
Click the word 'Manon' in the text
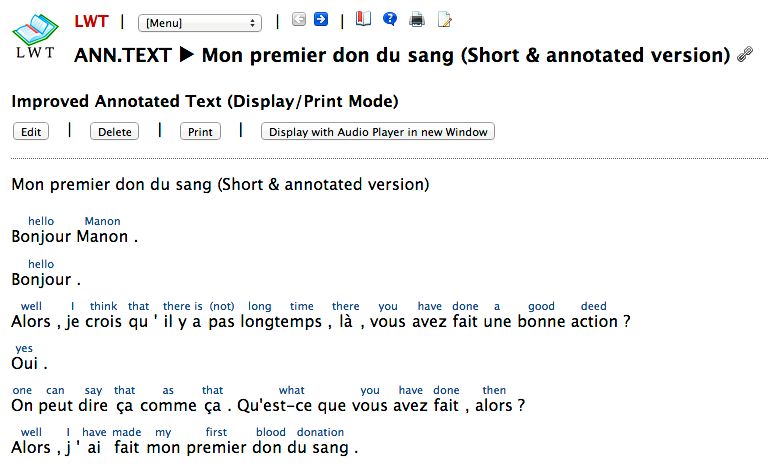coord(103,237)
